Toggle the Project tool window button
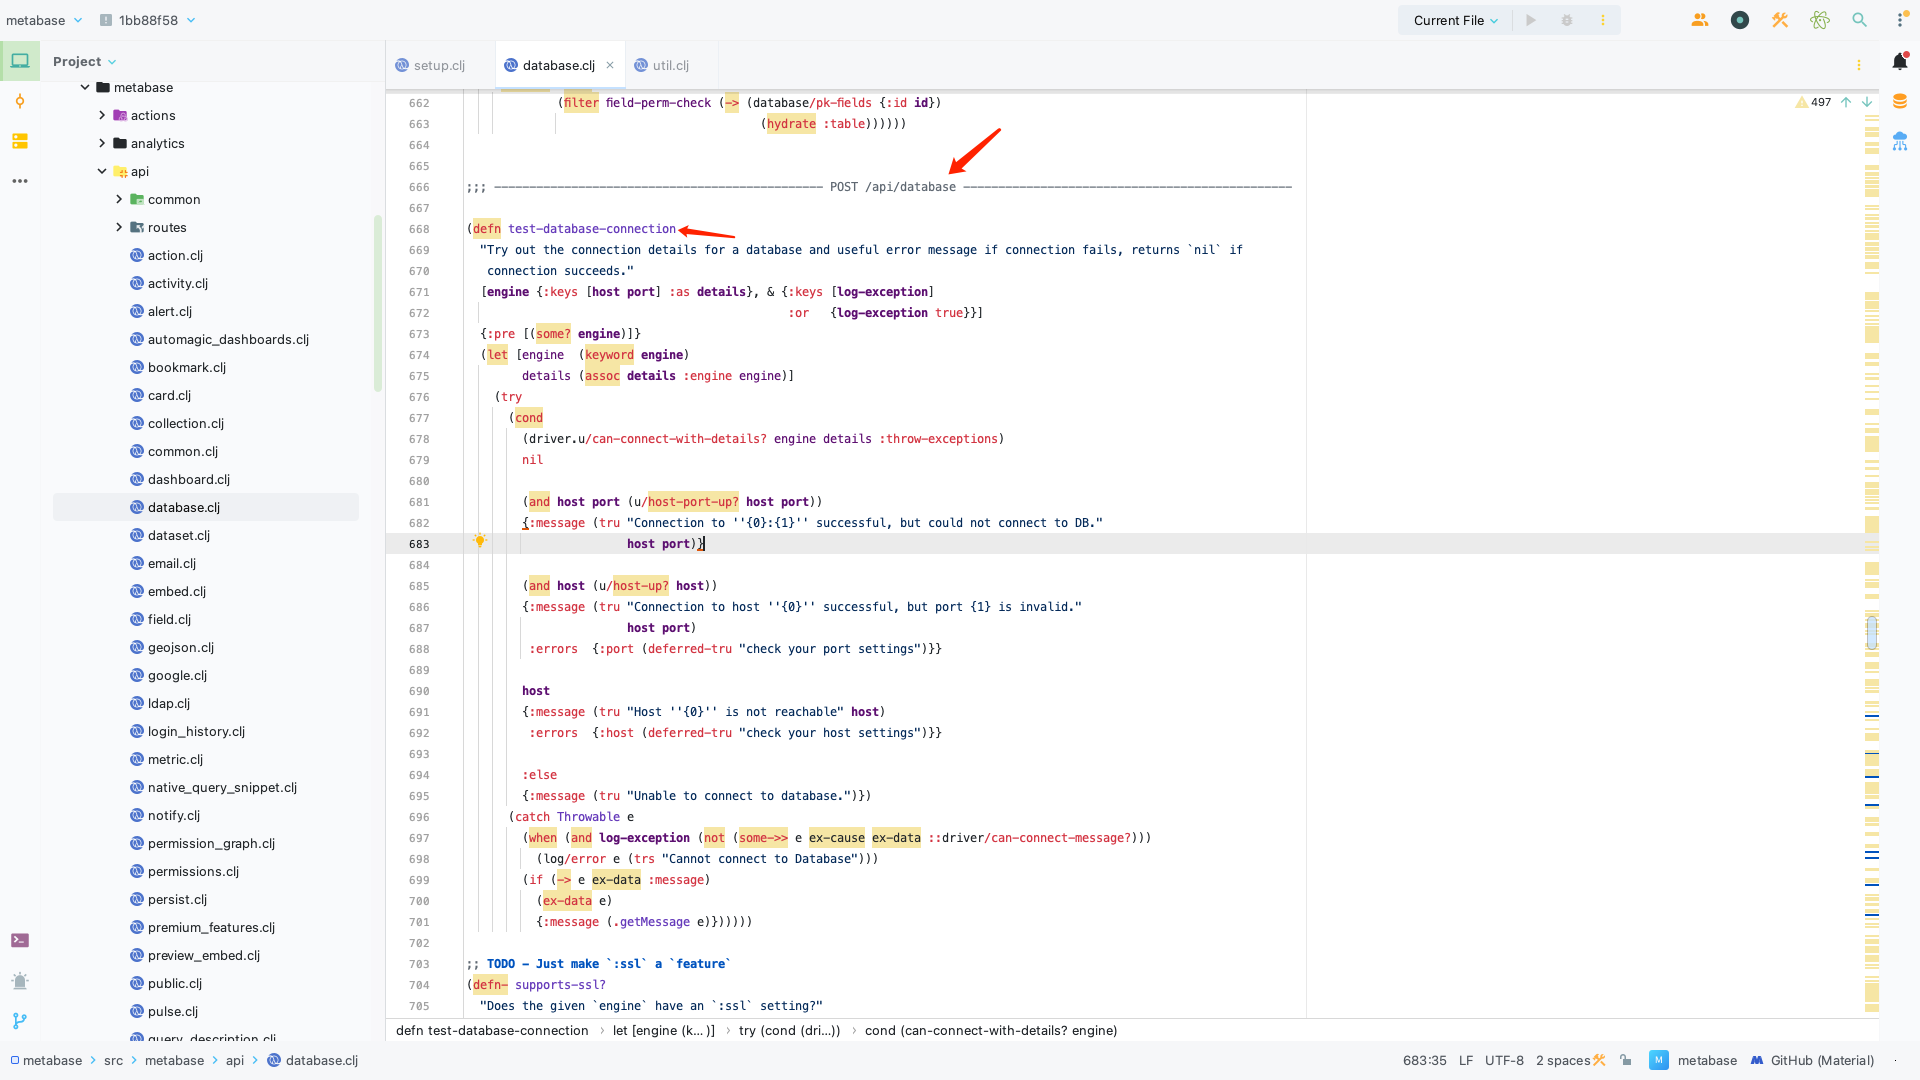 (x=20, y=61)
